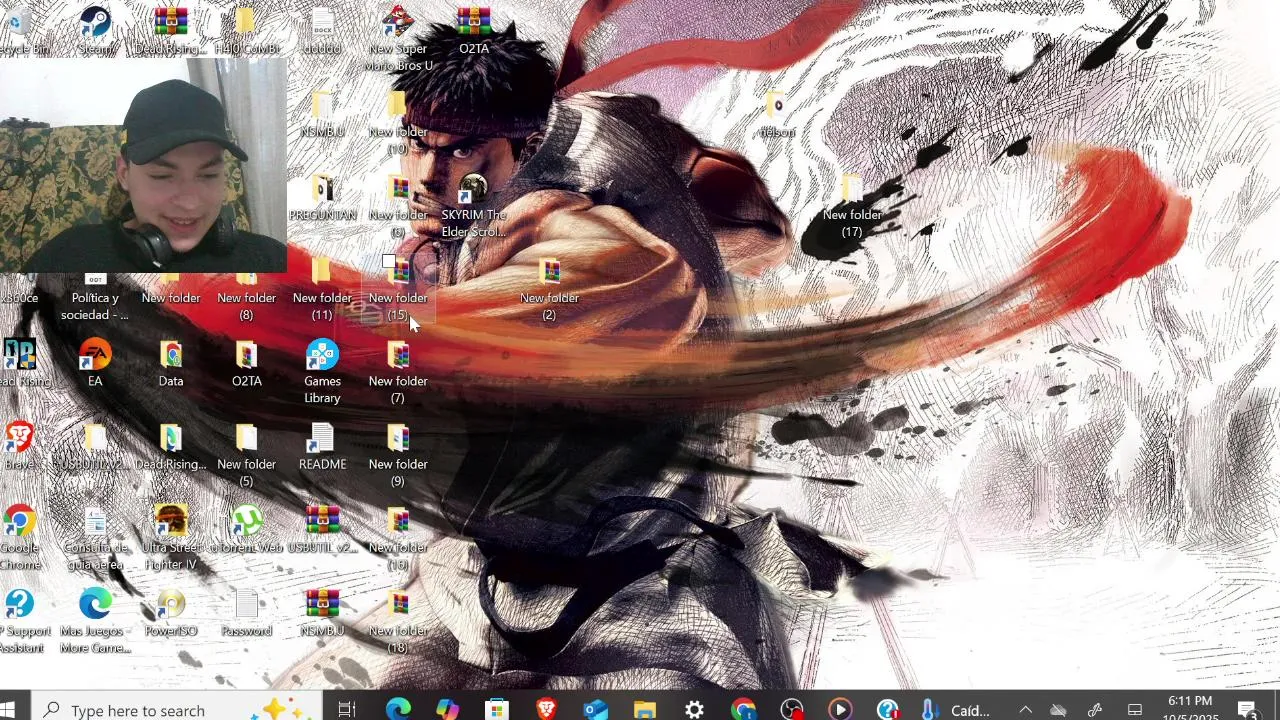Launch Microsoft Edge from the taskbar
The height and width of the screenshot is (720, 1280).
398,709
